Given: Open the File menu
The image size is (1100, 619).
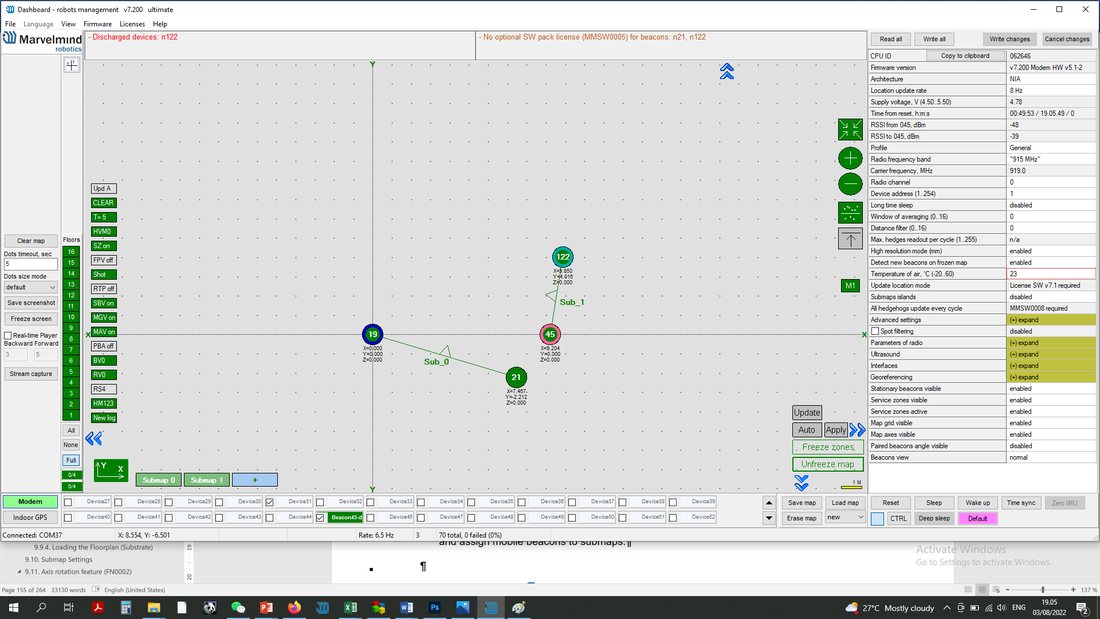Looking at the screenshot, I should pyautogui.click(x=11, y=24).
